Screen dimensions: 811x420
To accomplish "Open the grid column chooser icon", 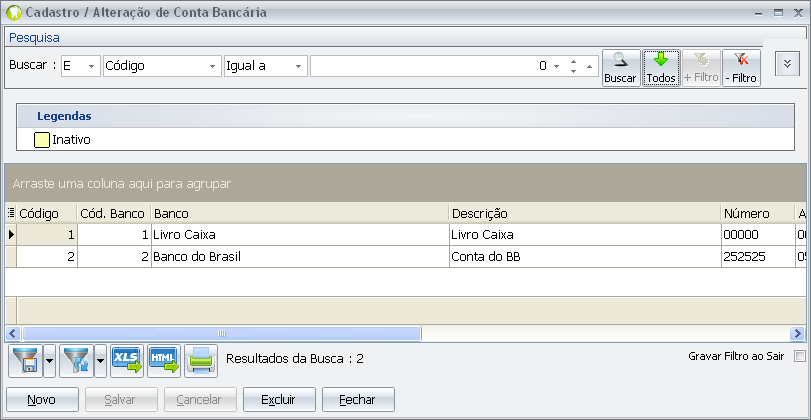I will point(11,213).
